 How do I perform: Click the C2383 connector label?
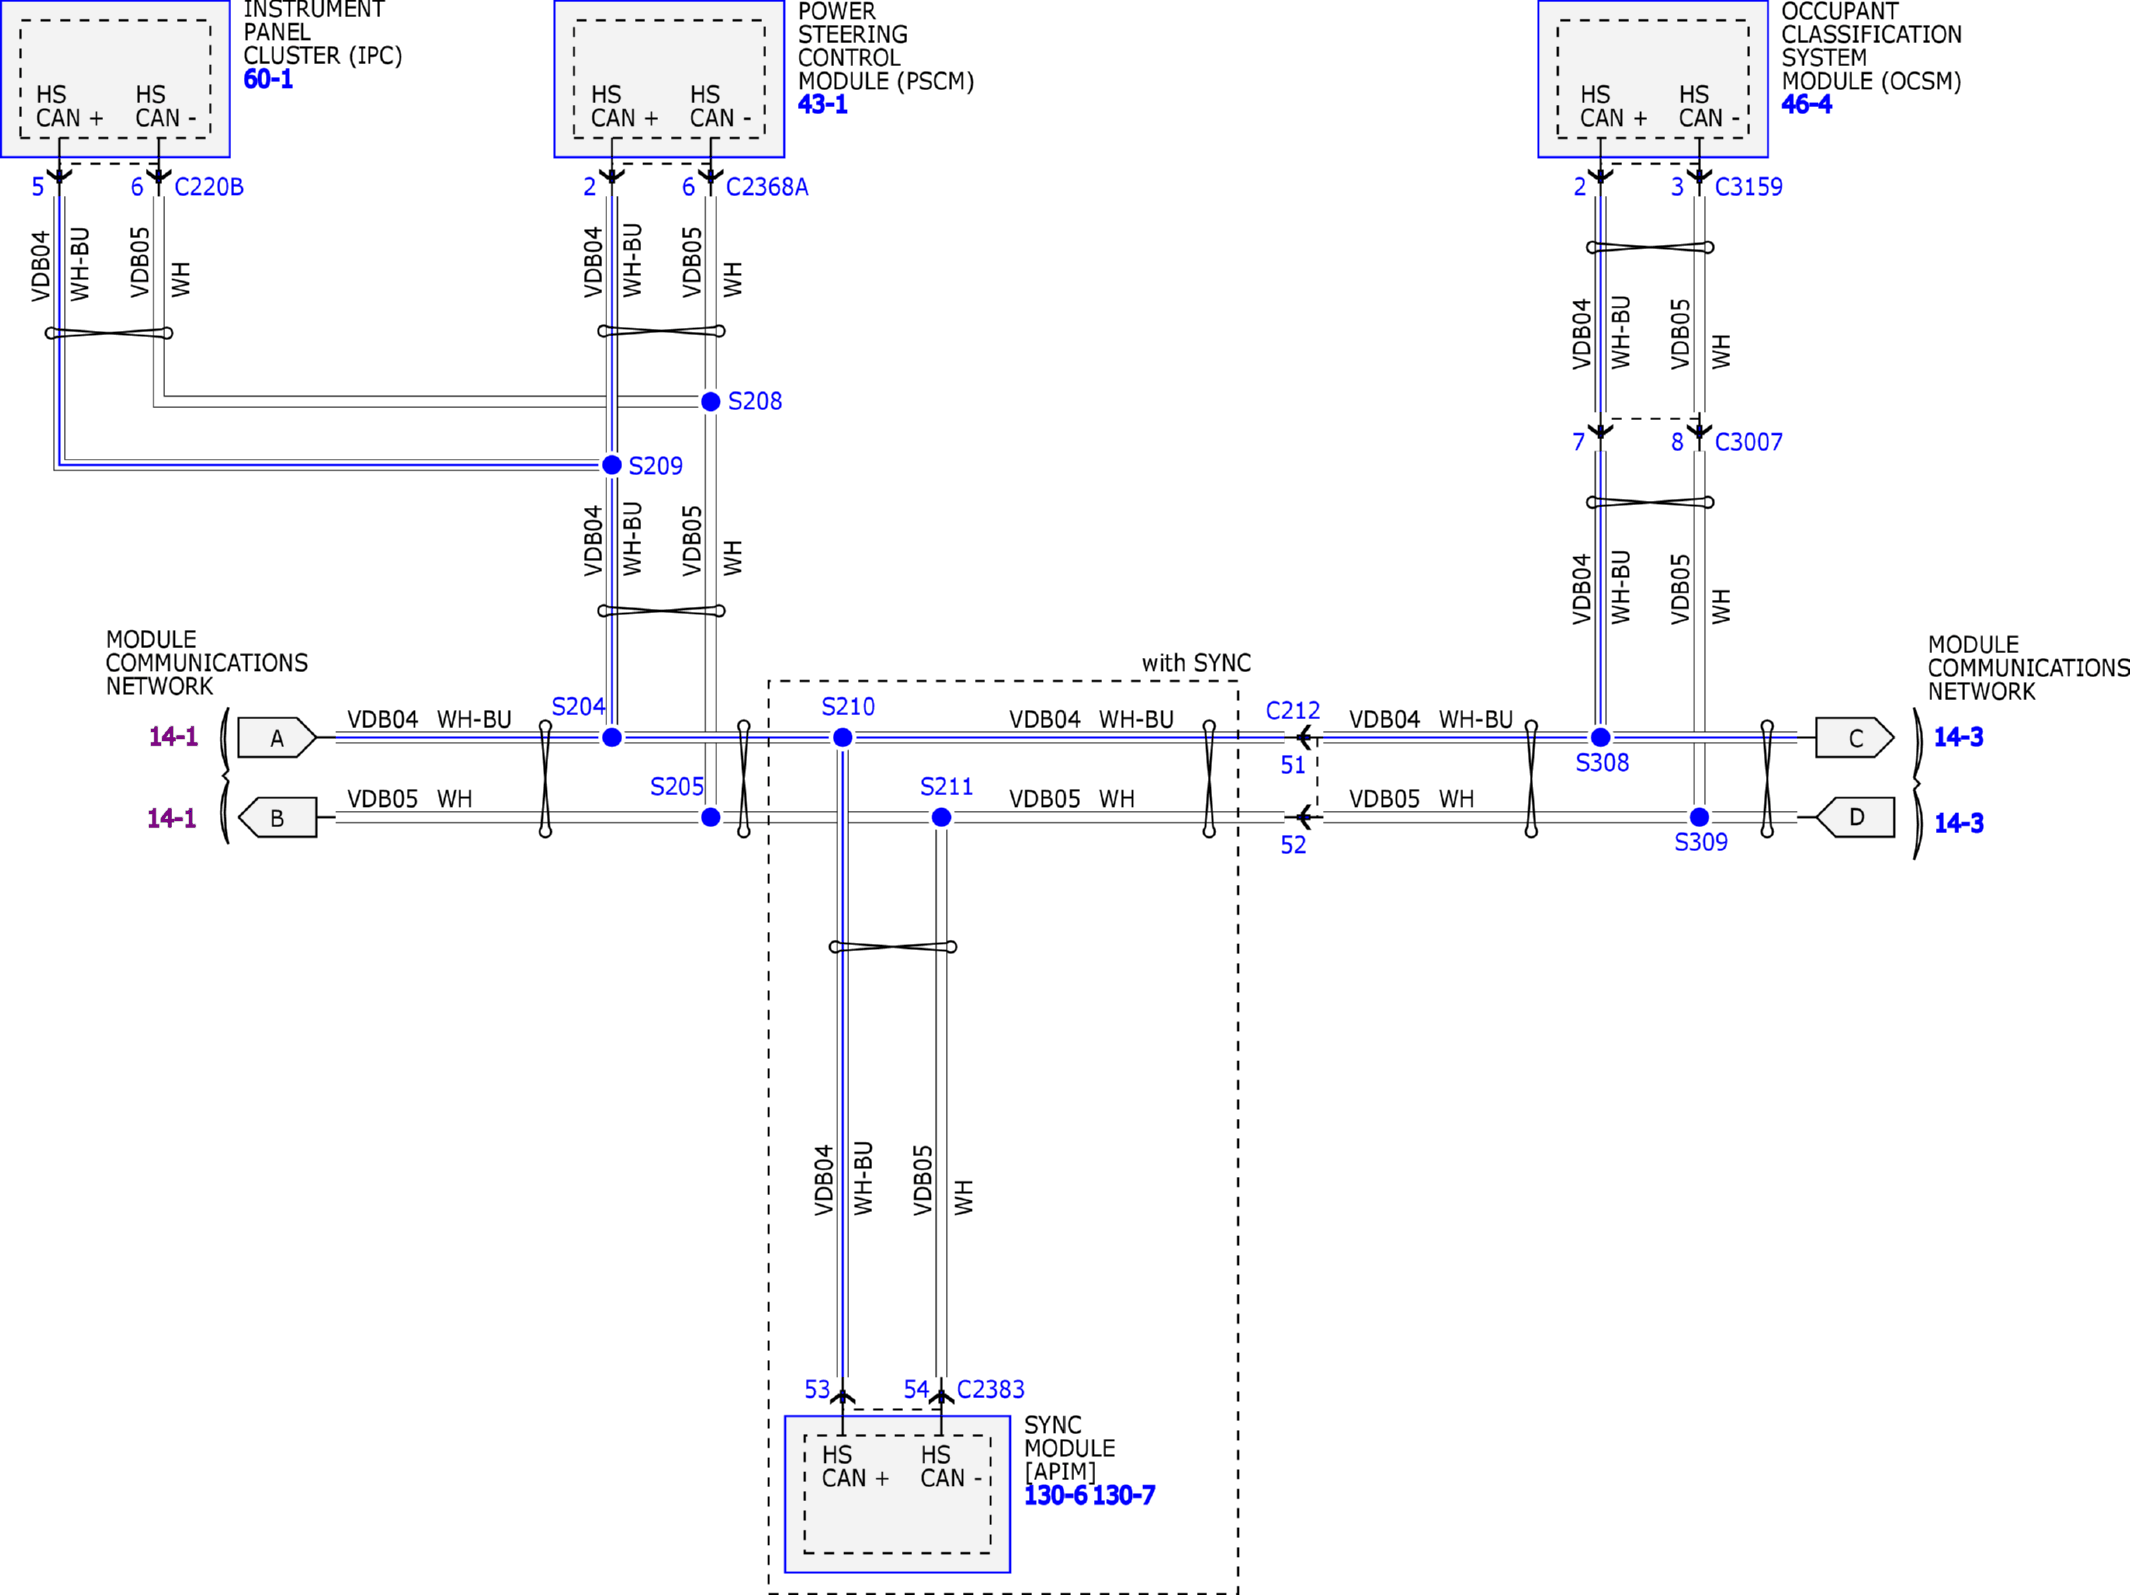990,1389
